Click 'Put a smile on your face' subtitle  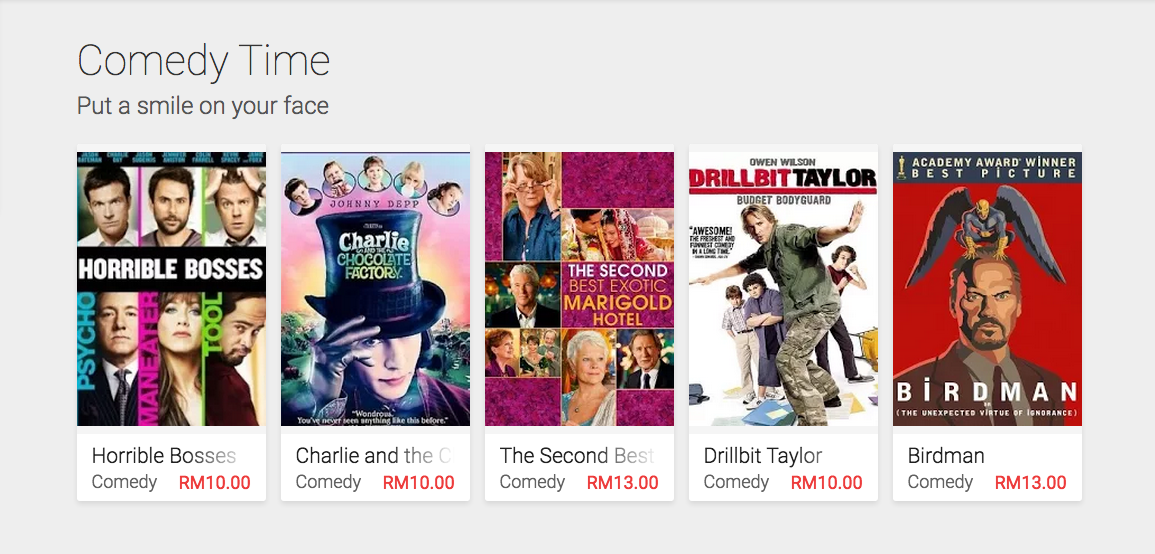[203, 105]
